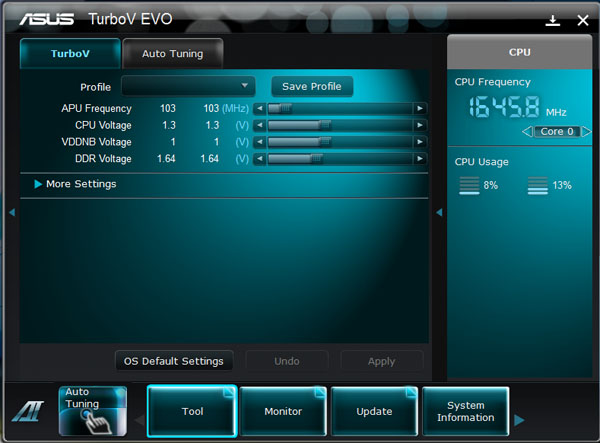Click the CPU Voltage slider thumb
Viewport: 600px width, 443px height.
[x=325, y=125]
